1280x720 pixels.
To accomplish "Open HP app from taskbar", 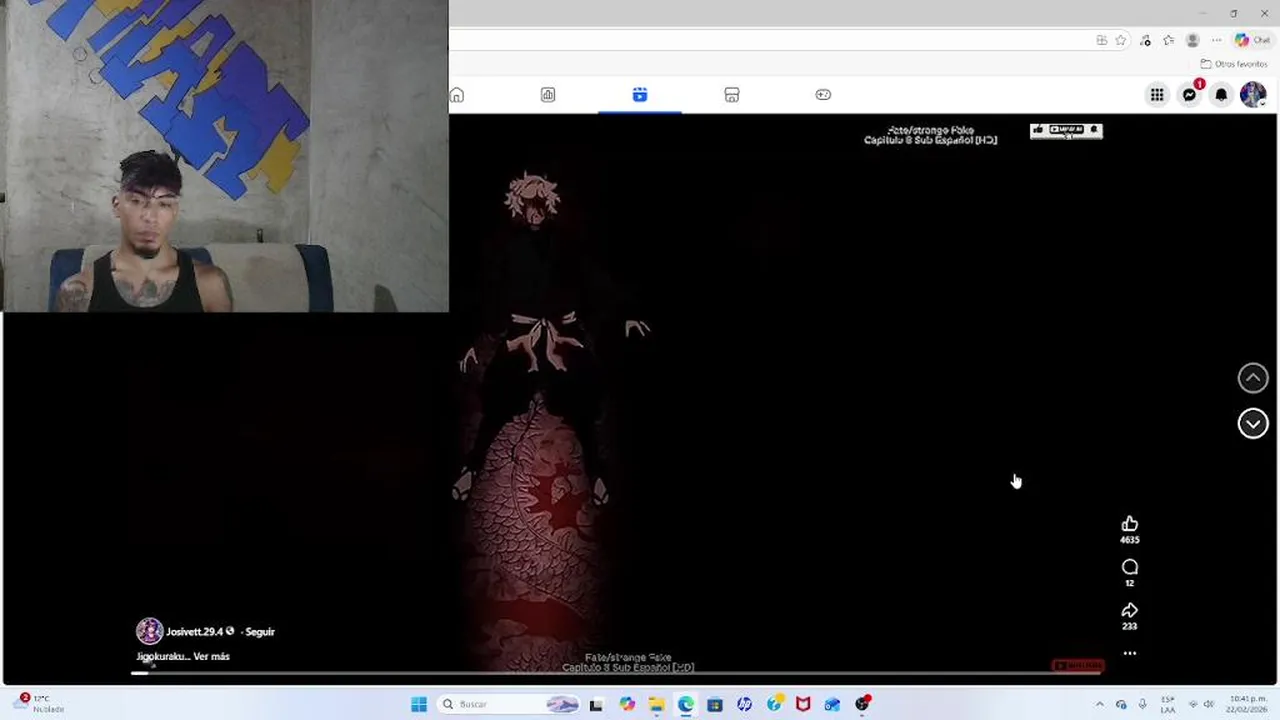I will tap(744, 704).
